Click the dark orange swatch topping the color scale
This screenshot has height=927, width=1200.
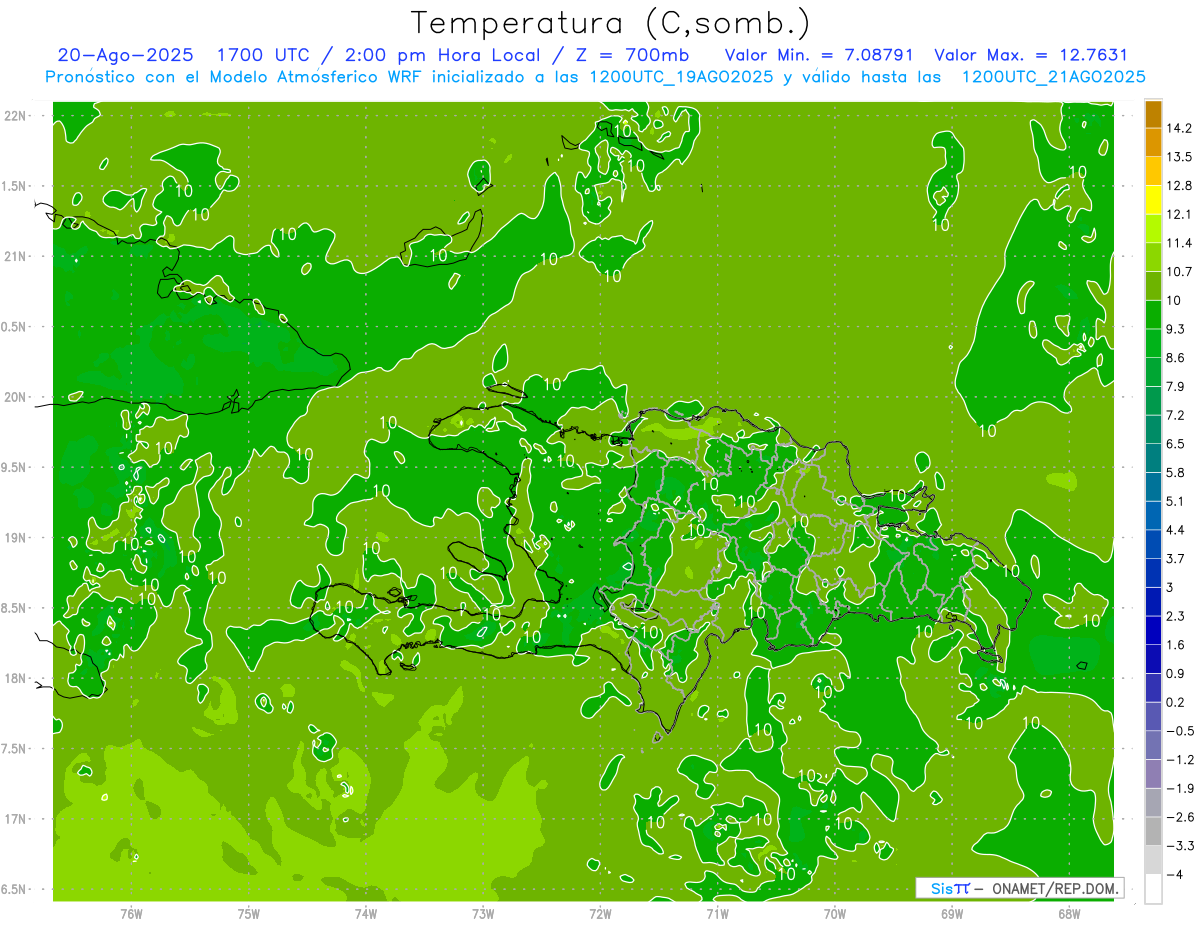1153,114
